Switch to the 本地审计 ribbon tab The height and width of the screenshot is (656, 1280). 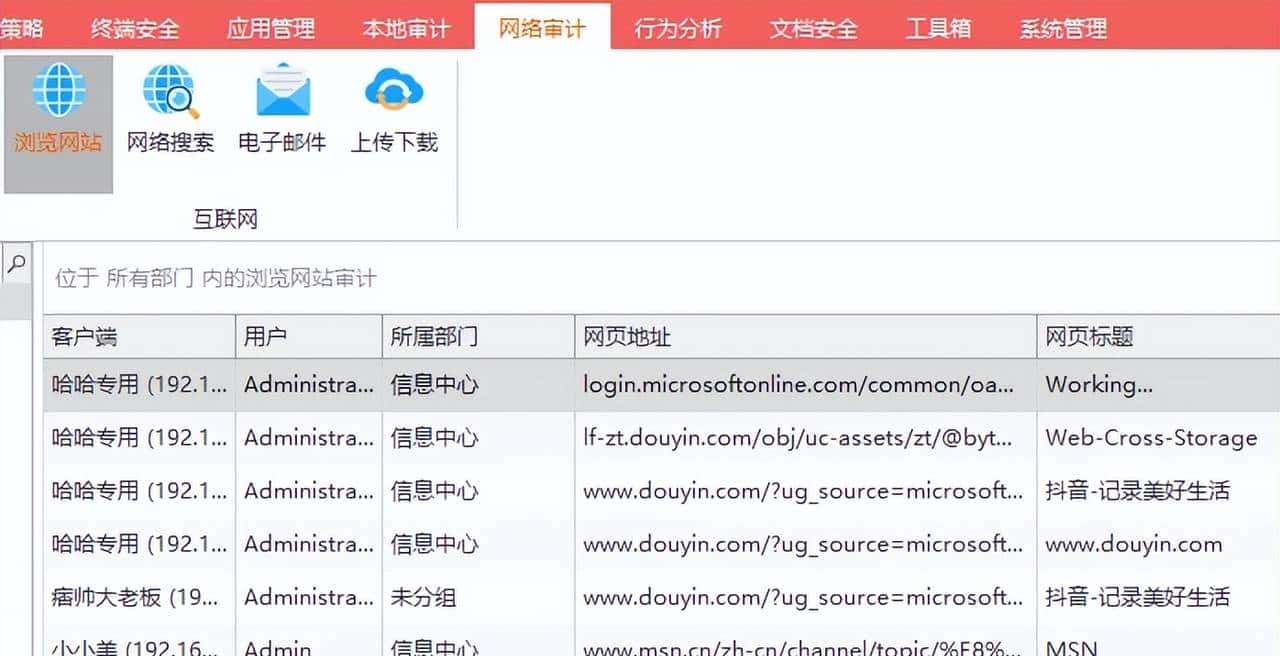coord(406,28)
